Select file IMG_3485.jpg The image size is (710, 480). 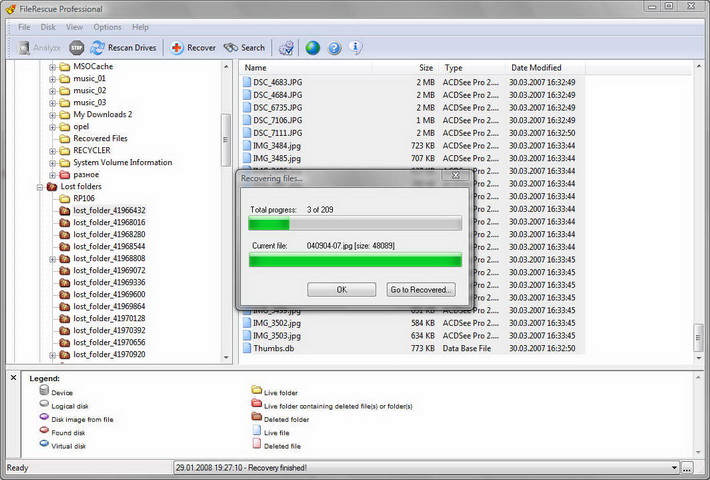(x=277, y=158)
